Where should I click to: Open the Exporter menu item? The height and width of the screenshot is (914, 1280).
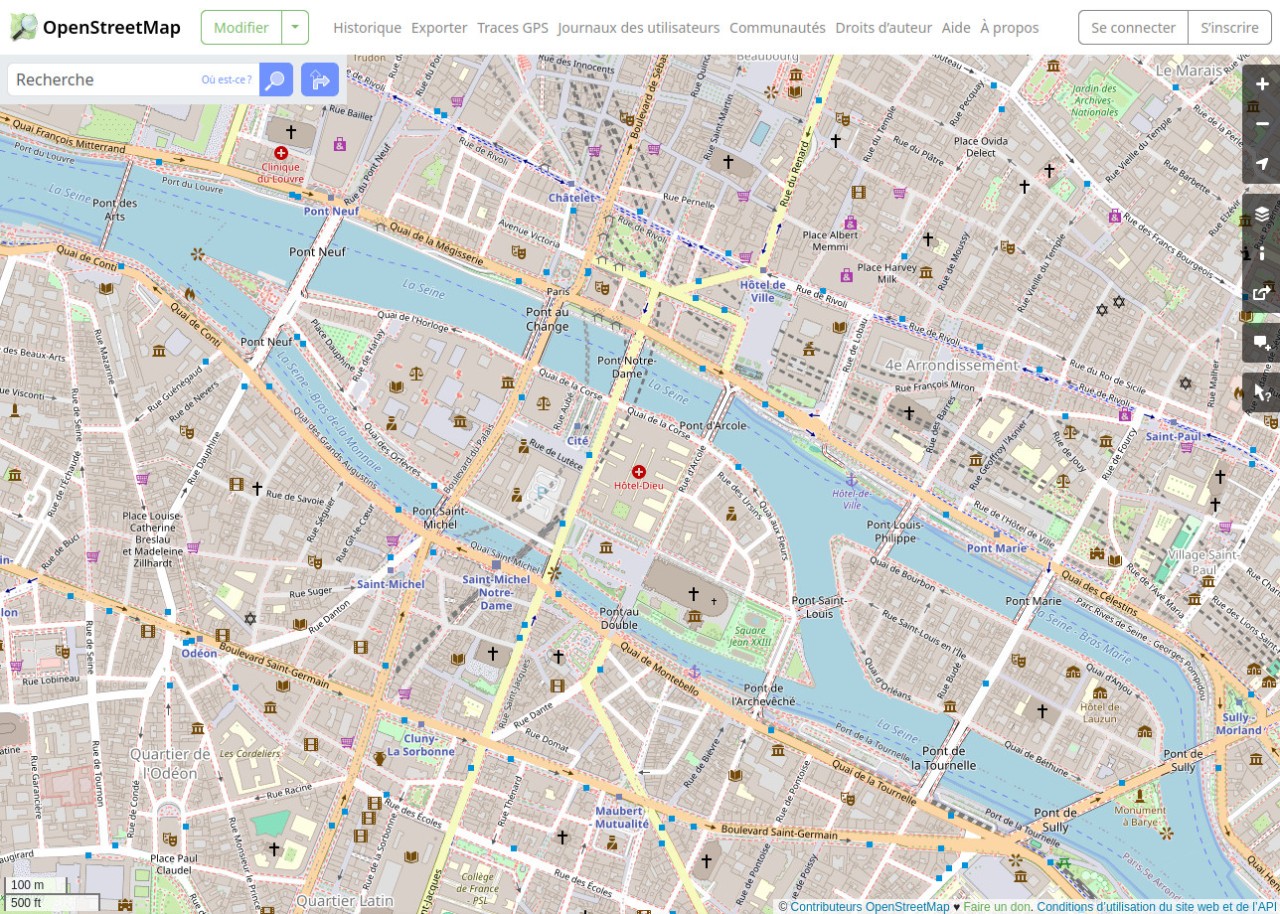click(439, 27)
